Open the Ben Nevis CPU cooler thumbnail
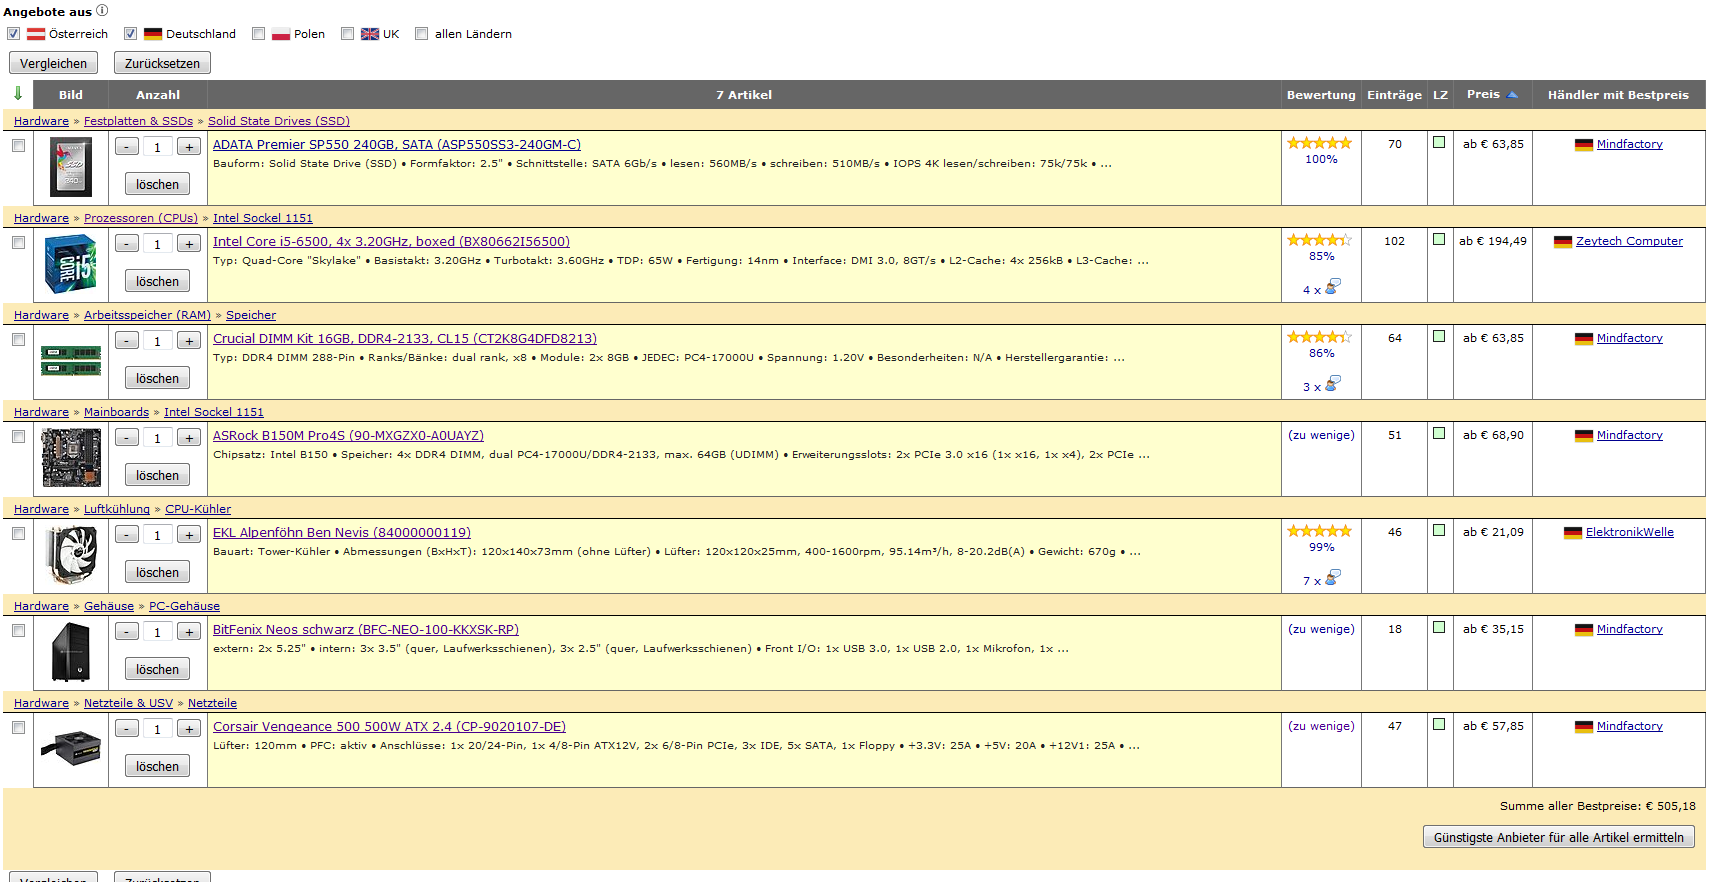This screenshot has height=882, width=1710. [71, 555]
